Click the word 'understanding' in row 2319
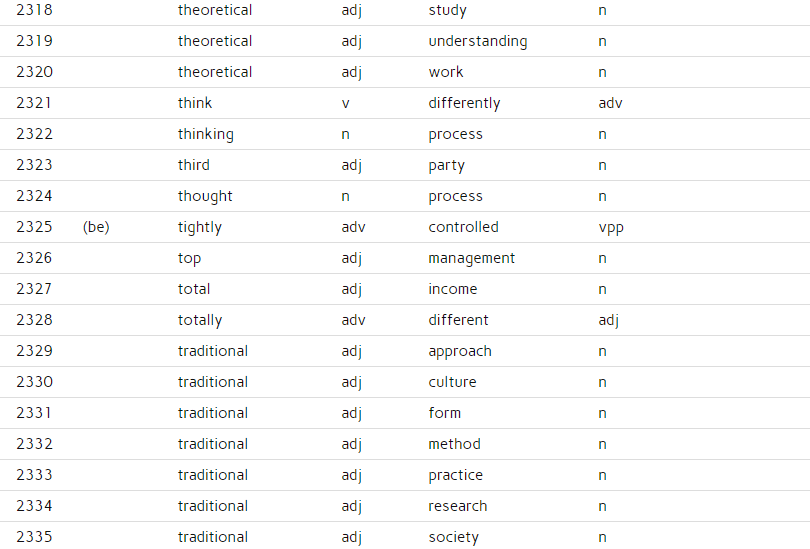 pyautogui.click(x=478, y=41)
